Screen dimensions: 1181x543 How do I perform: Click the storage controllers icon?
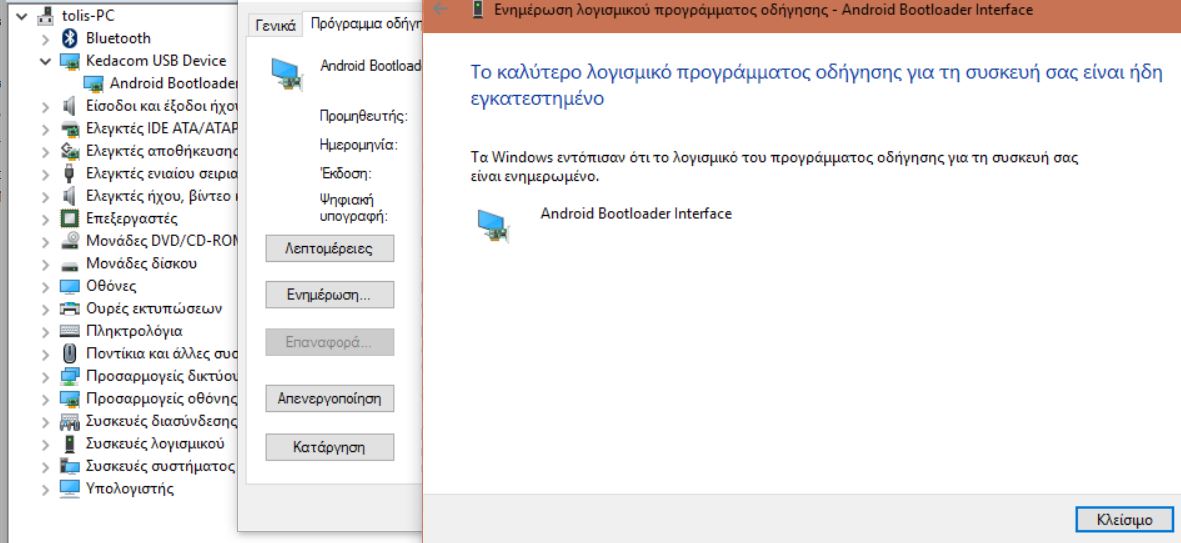click(69, 151)
